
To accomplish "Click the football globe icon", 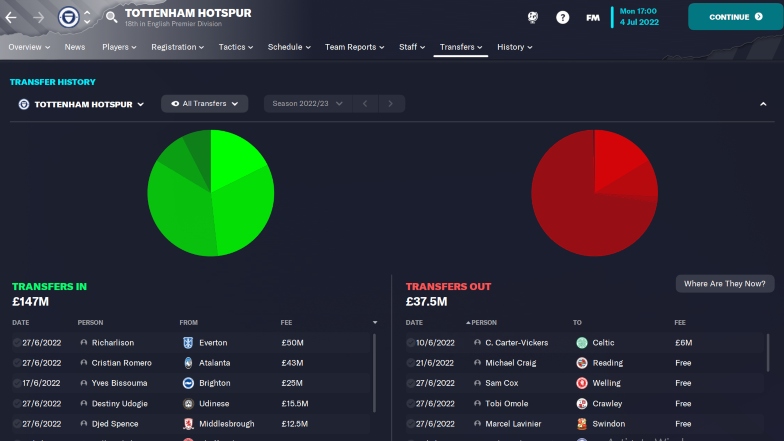I will (x=533, y=18).
